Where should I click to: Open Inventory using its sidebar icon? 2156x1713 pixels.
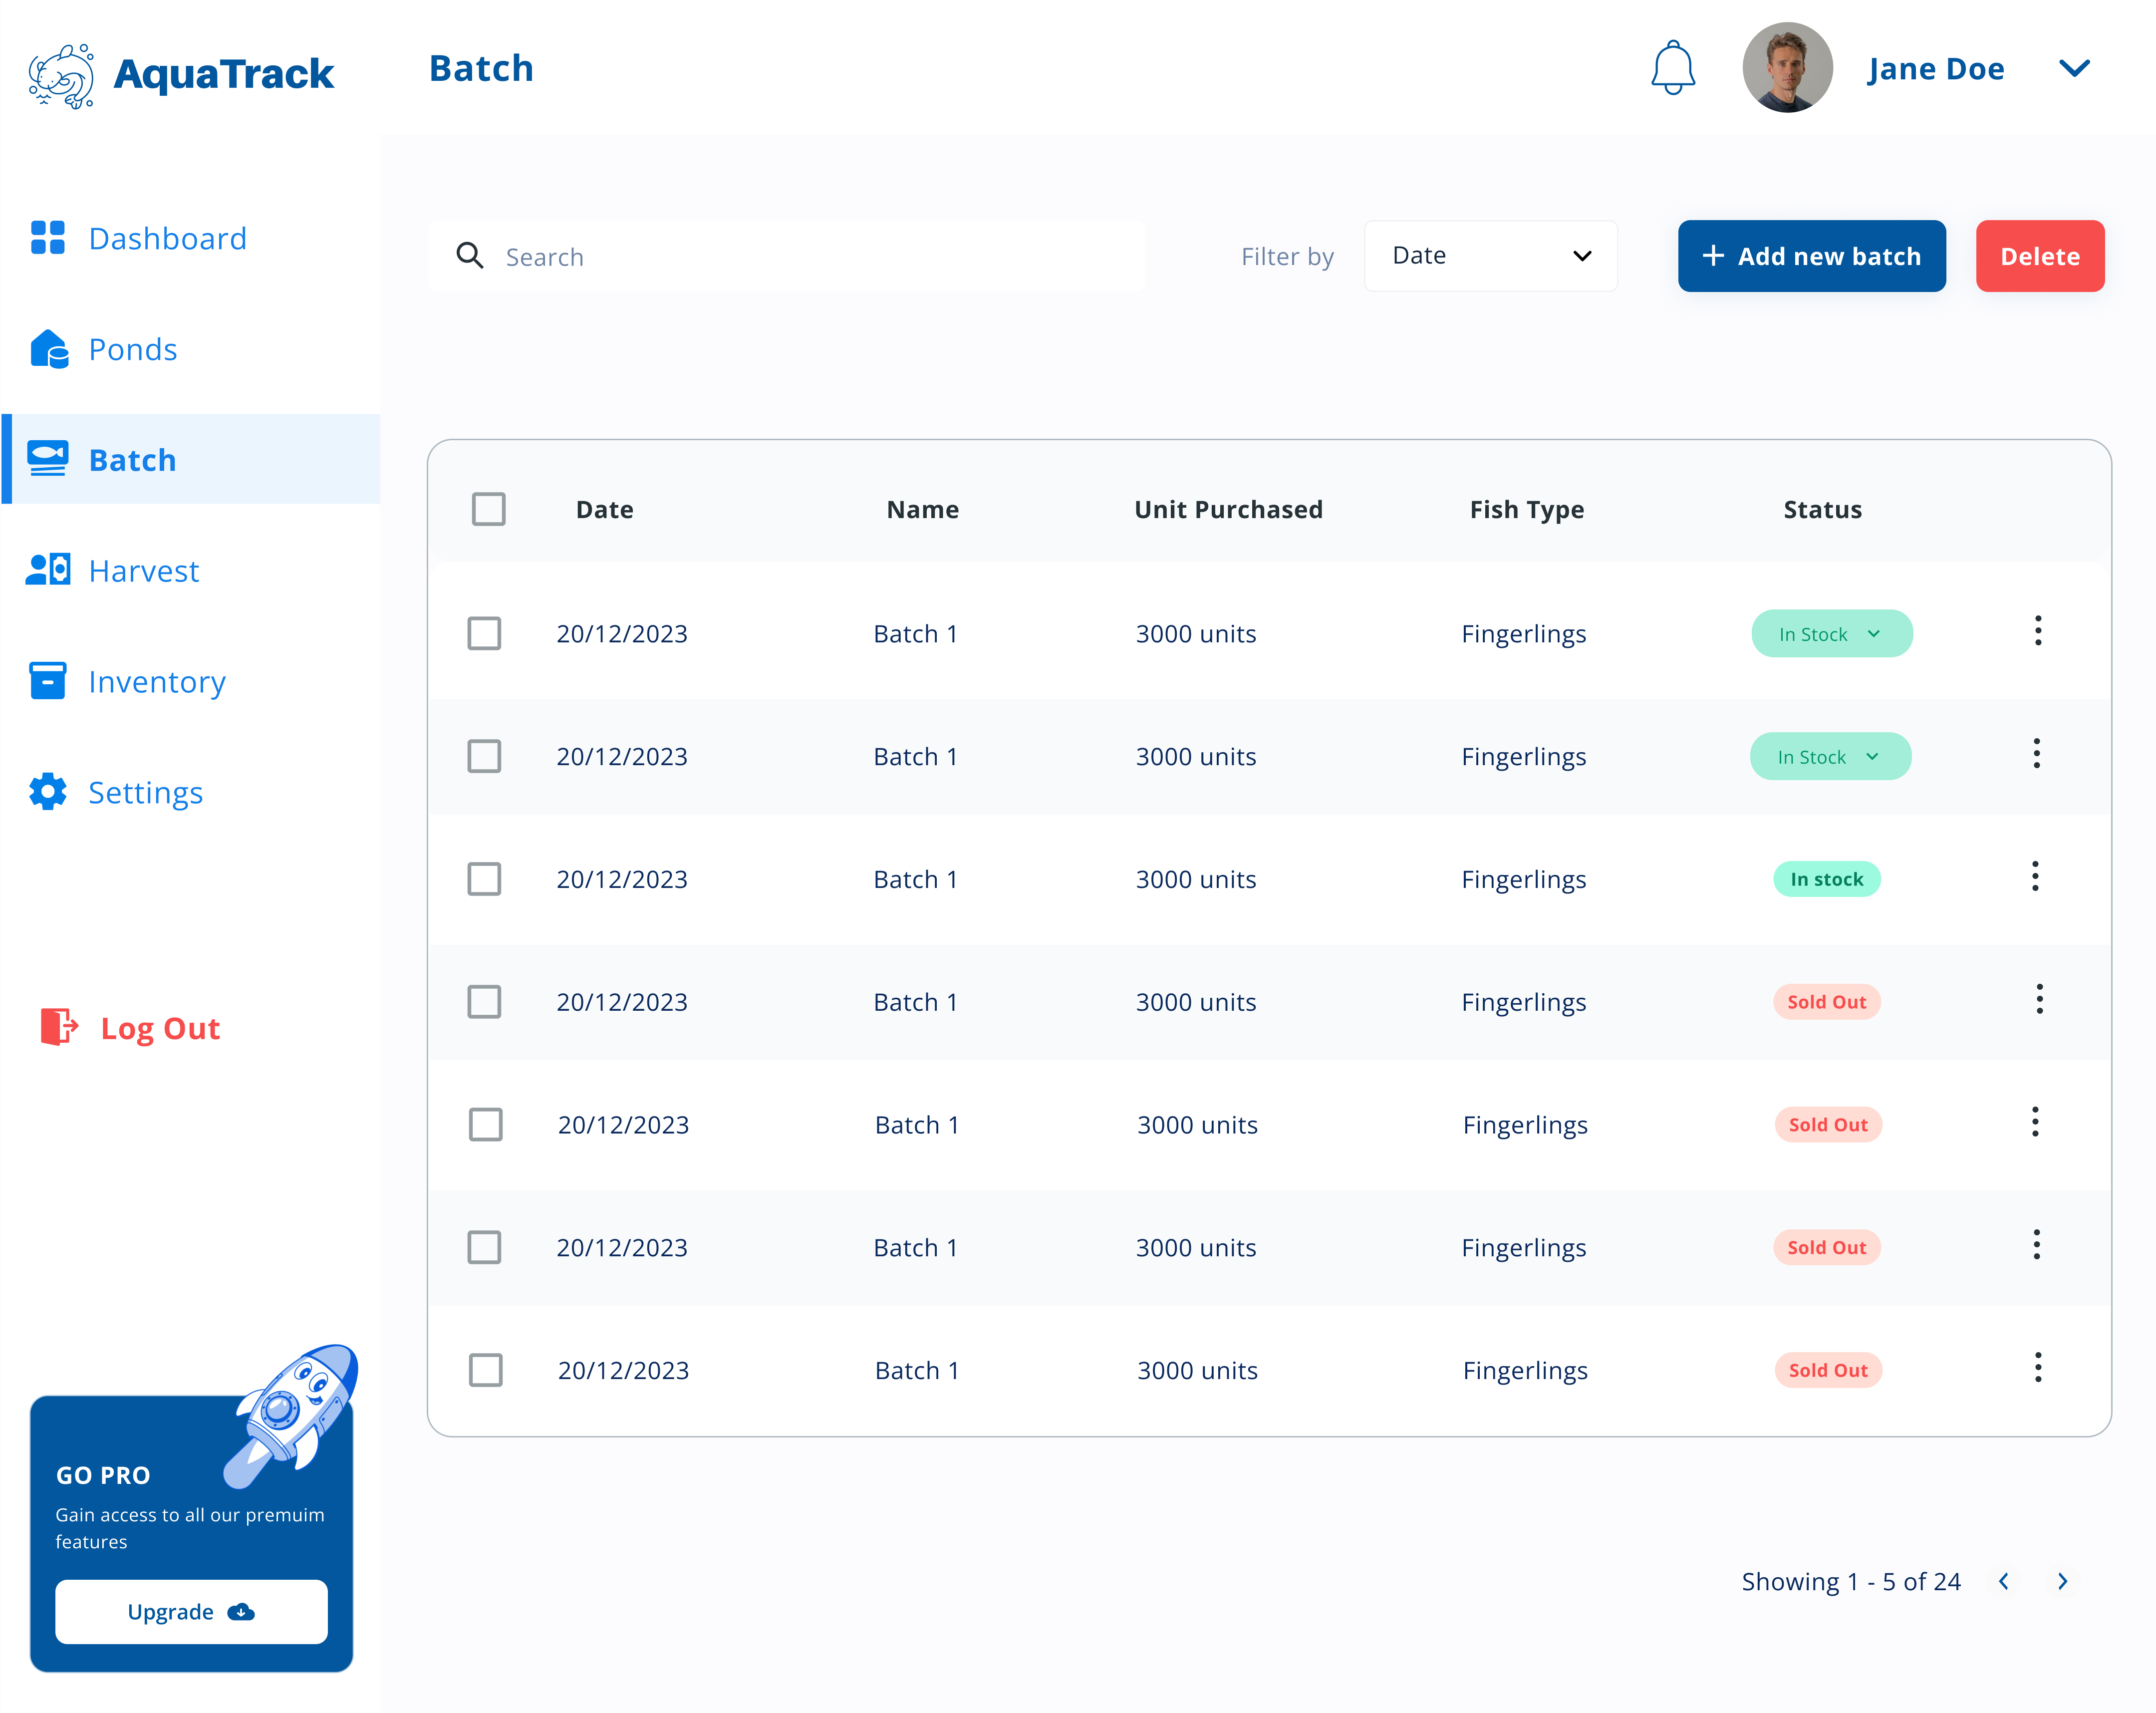pos(47,681)
